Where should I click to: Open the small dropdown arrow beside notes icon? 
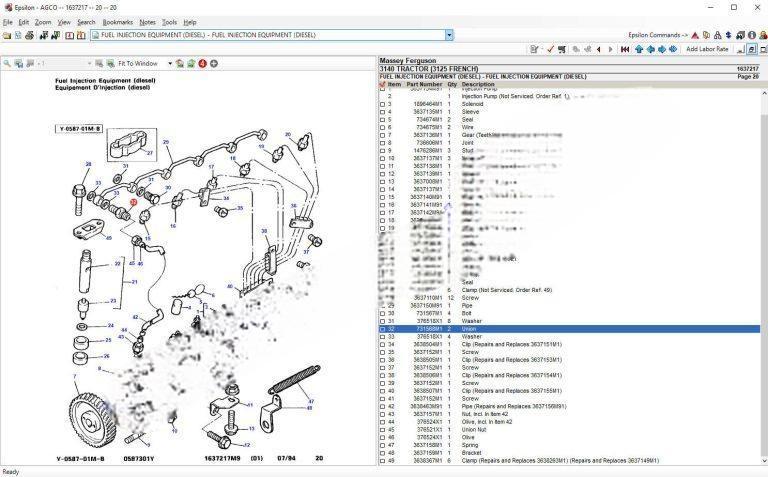coord(542,49)
